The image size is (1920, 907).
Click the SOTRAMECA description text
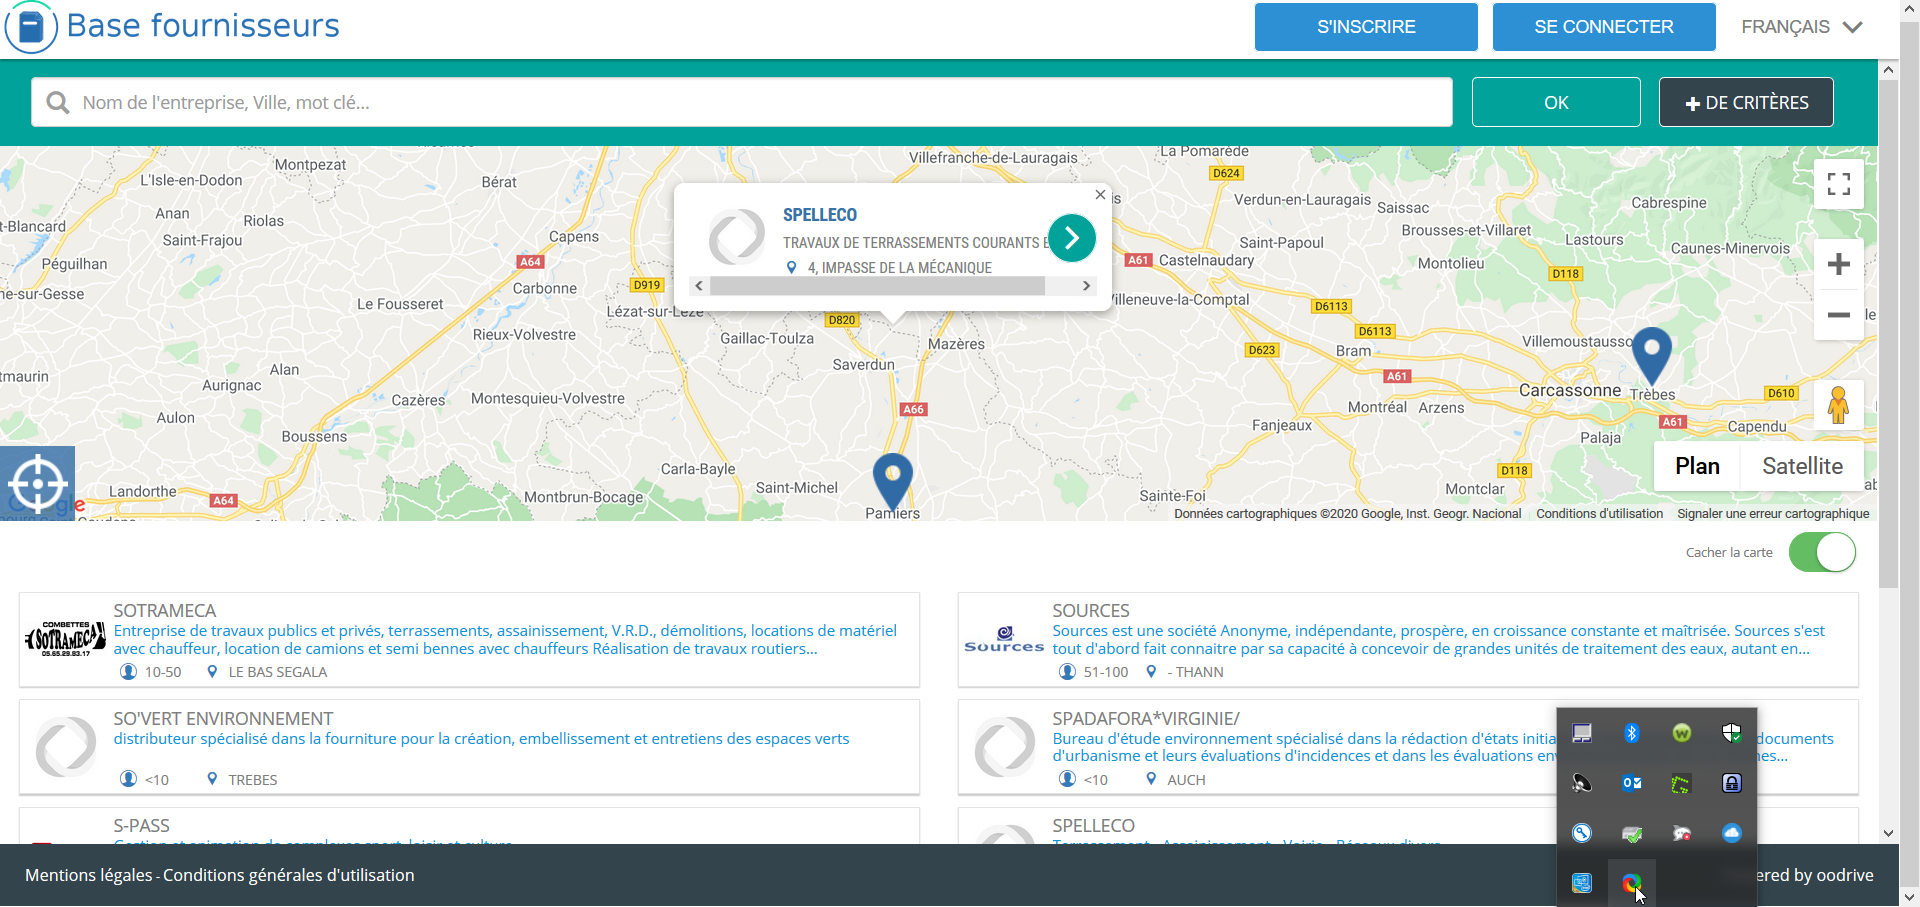[505, 640]
